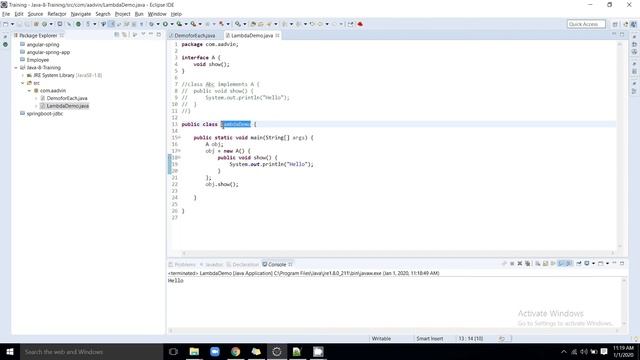
Task: Open Zoom app from taskbar
Action: coord(215,351)
